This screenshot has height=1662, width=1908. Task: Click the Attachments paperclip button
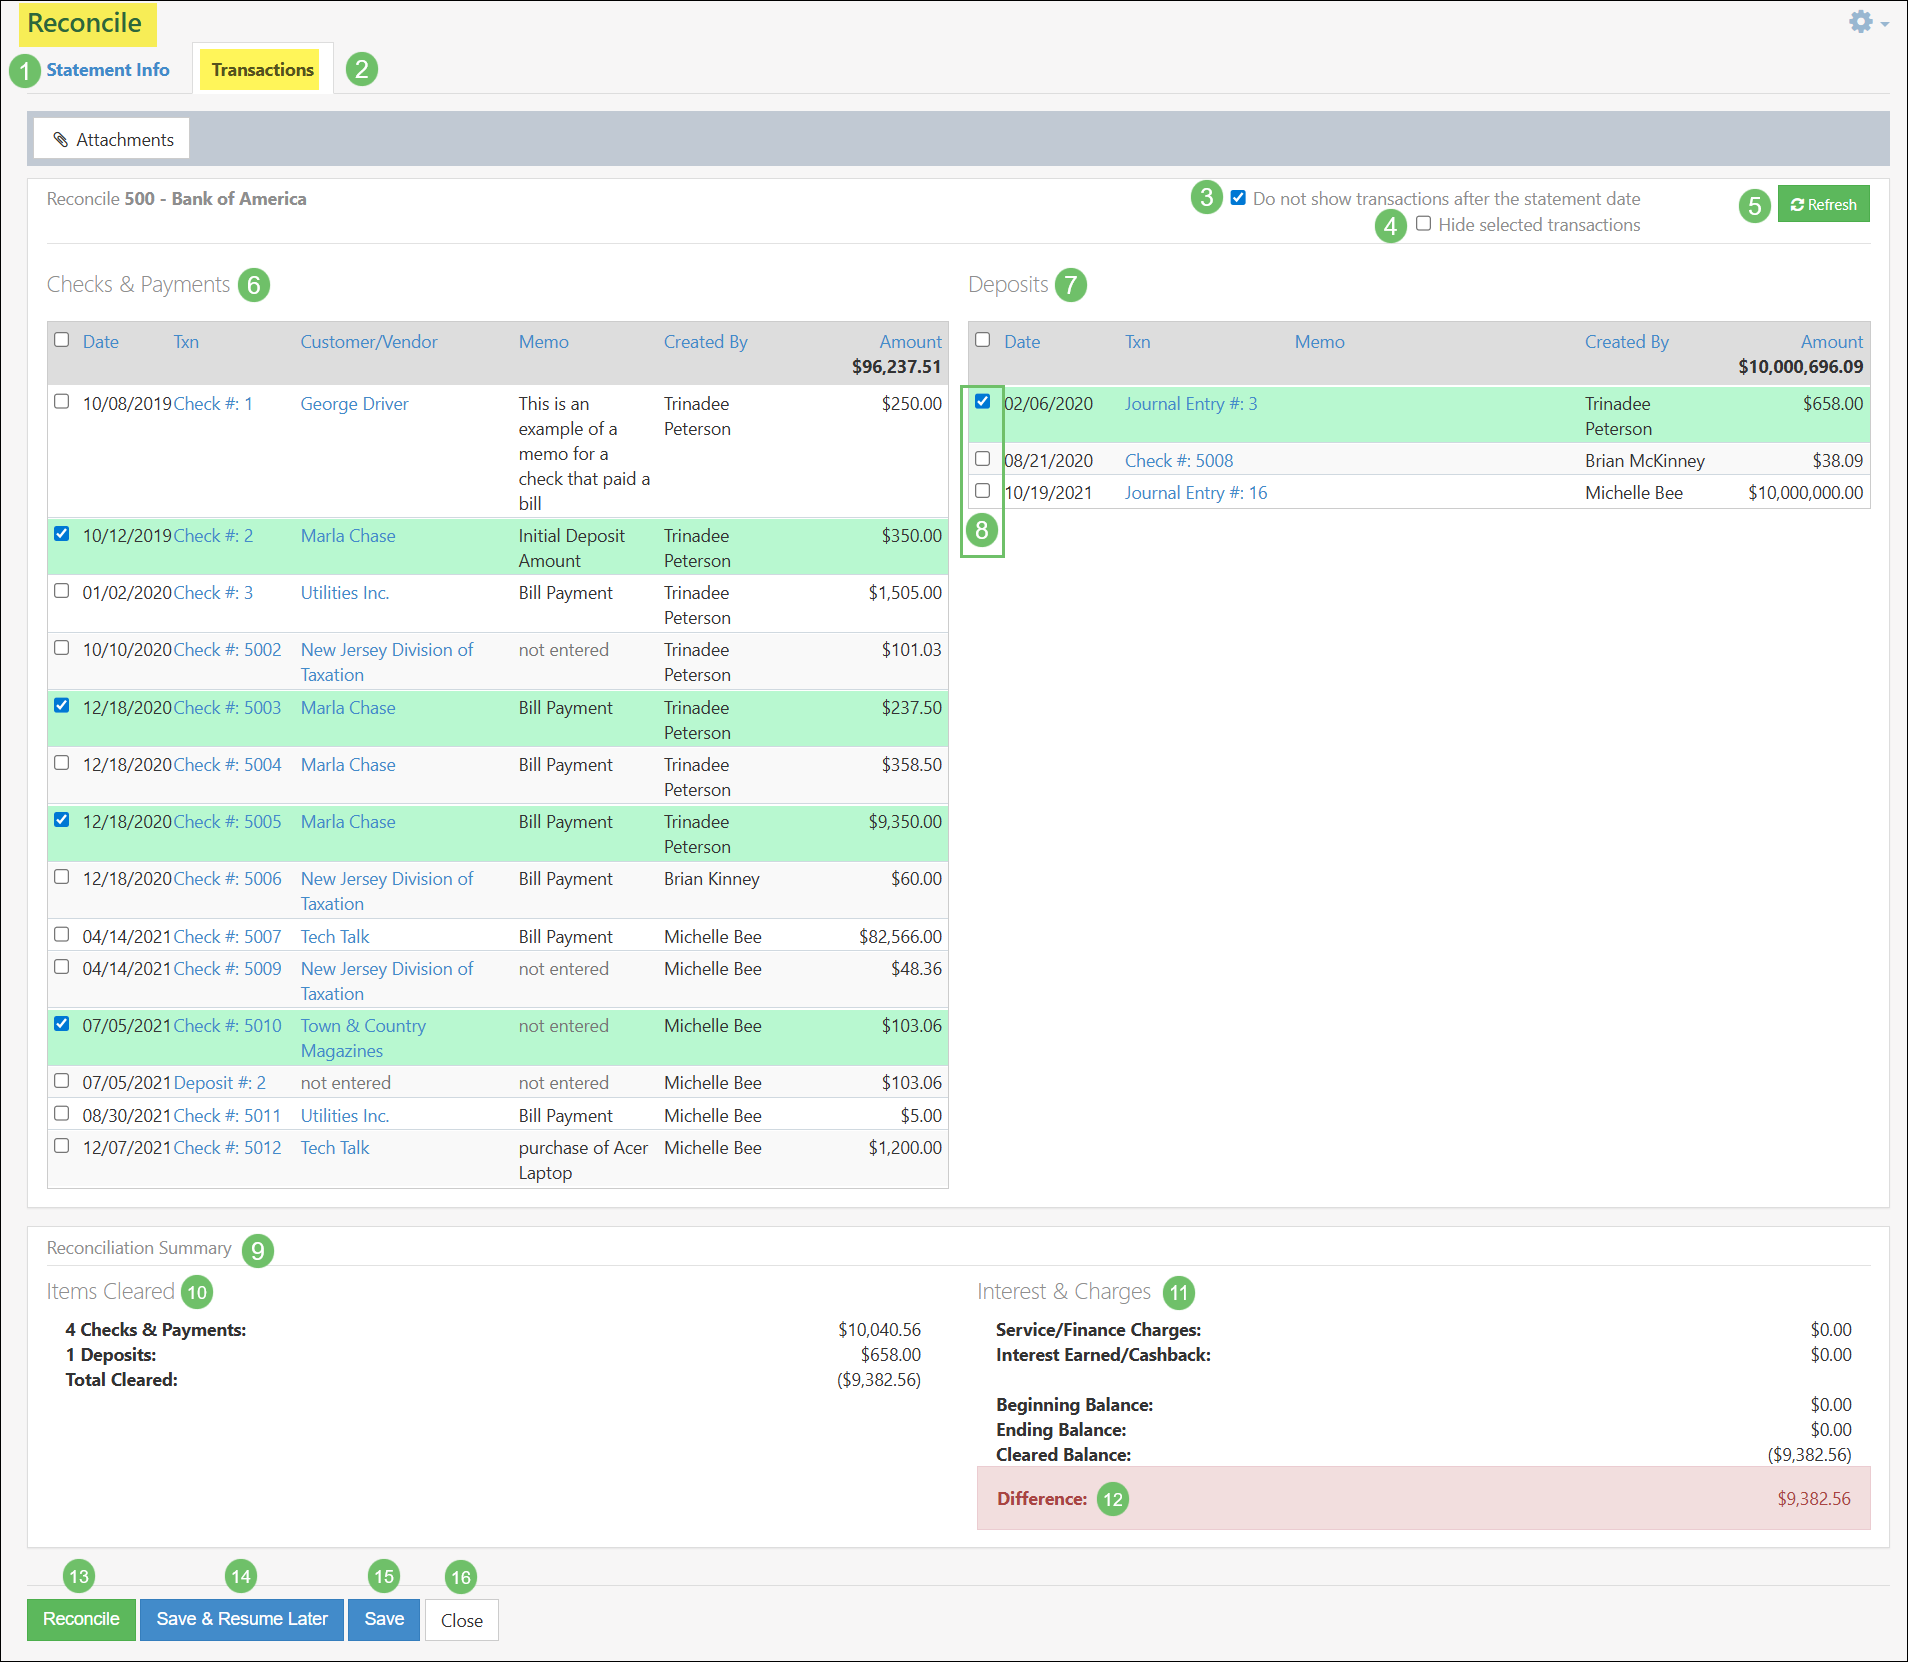tap(110, 138)
